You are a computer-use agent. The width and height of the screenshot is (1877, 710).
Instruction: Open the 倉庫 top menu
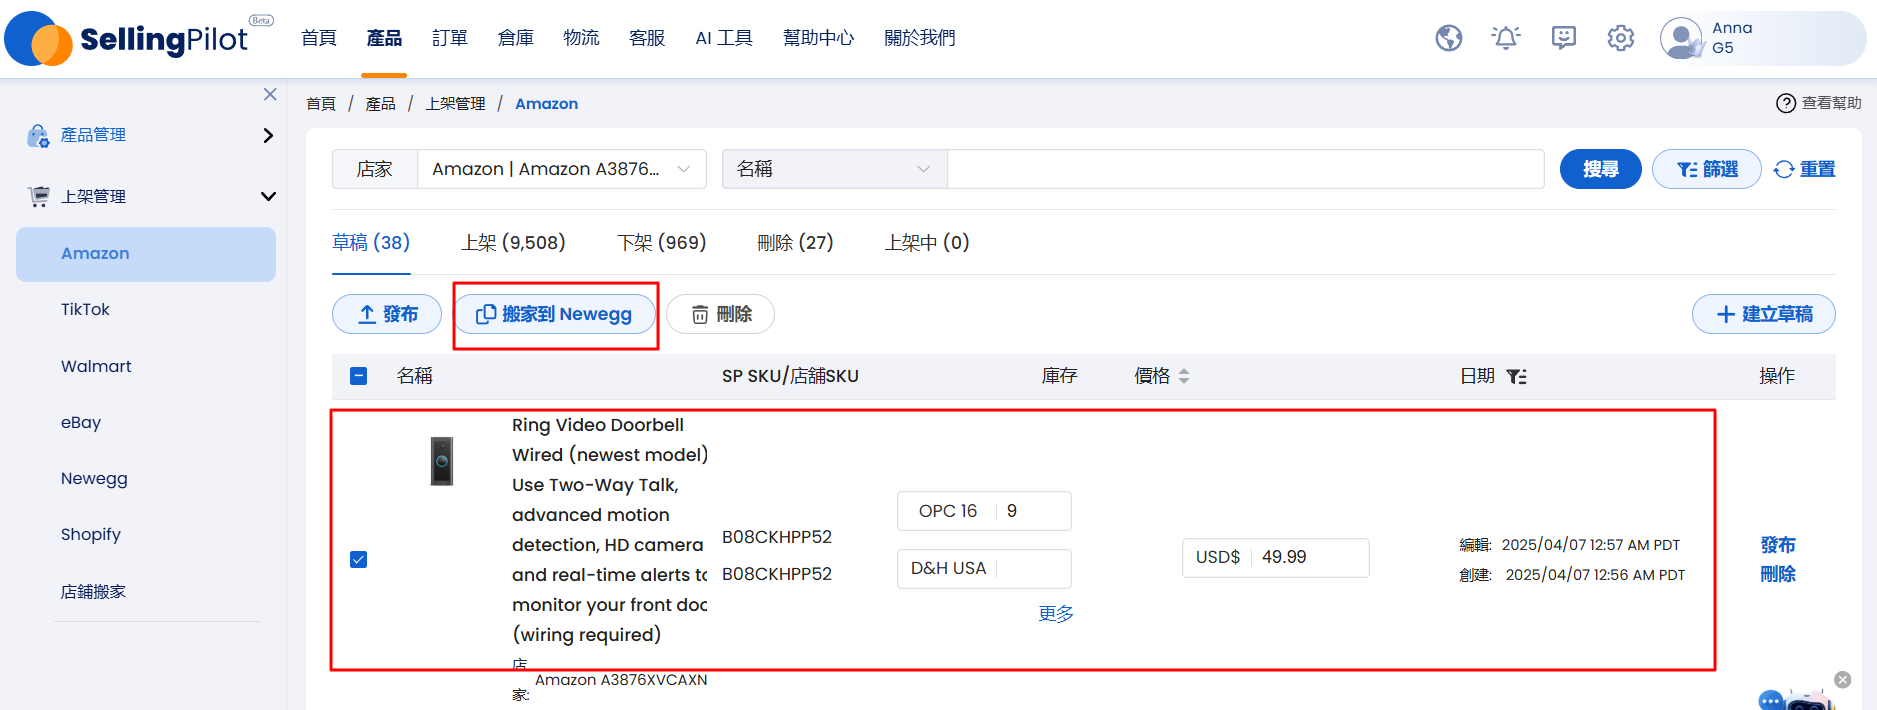516,38
